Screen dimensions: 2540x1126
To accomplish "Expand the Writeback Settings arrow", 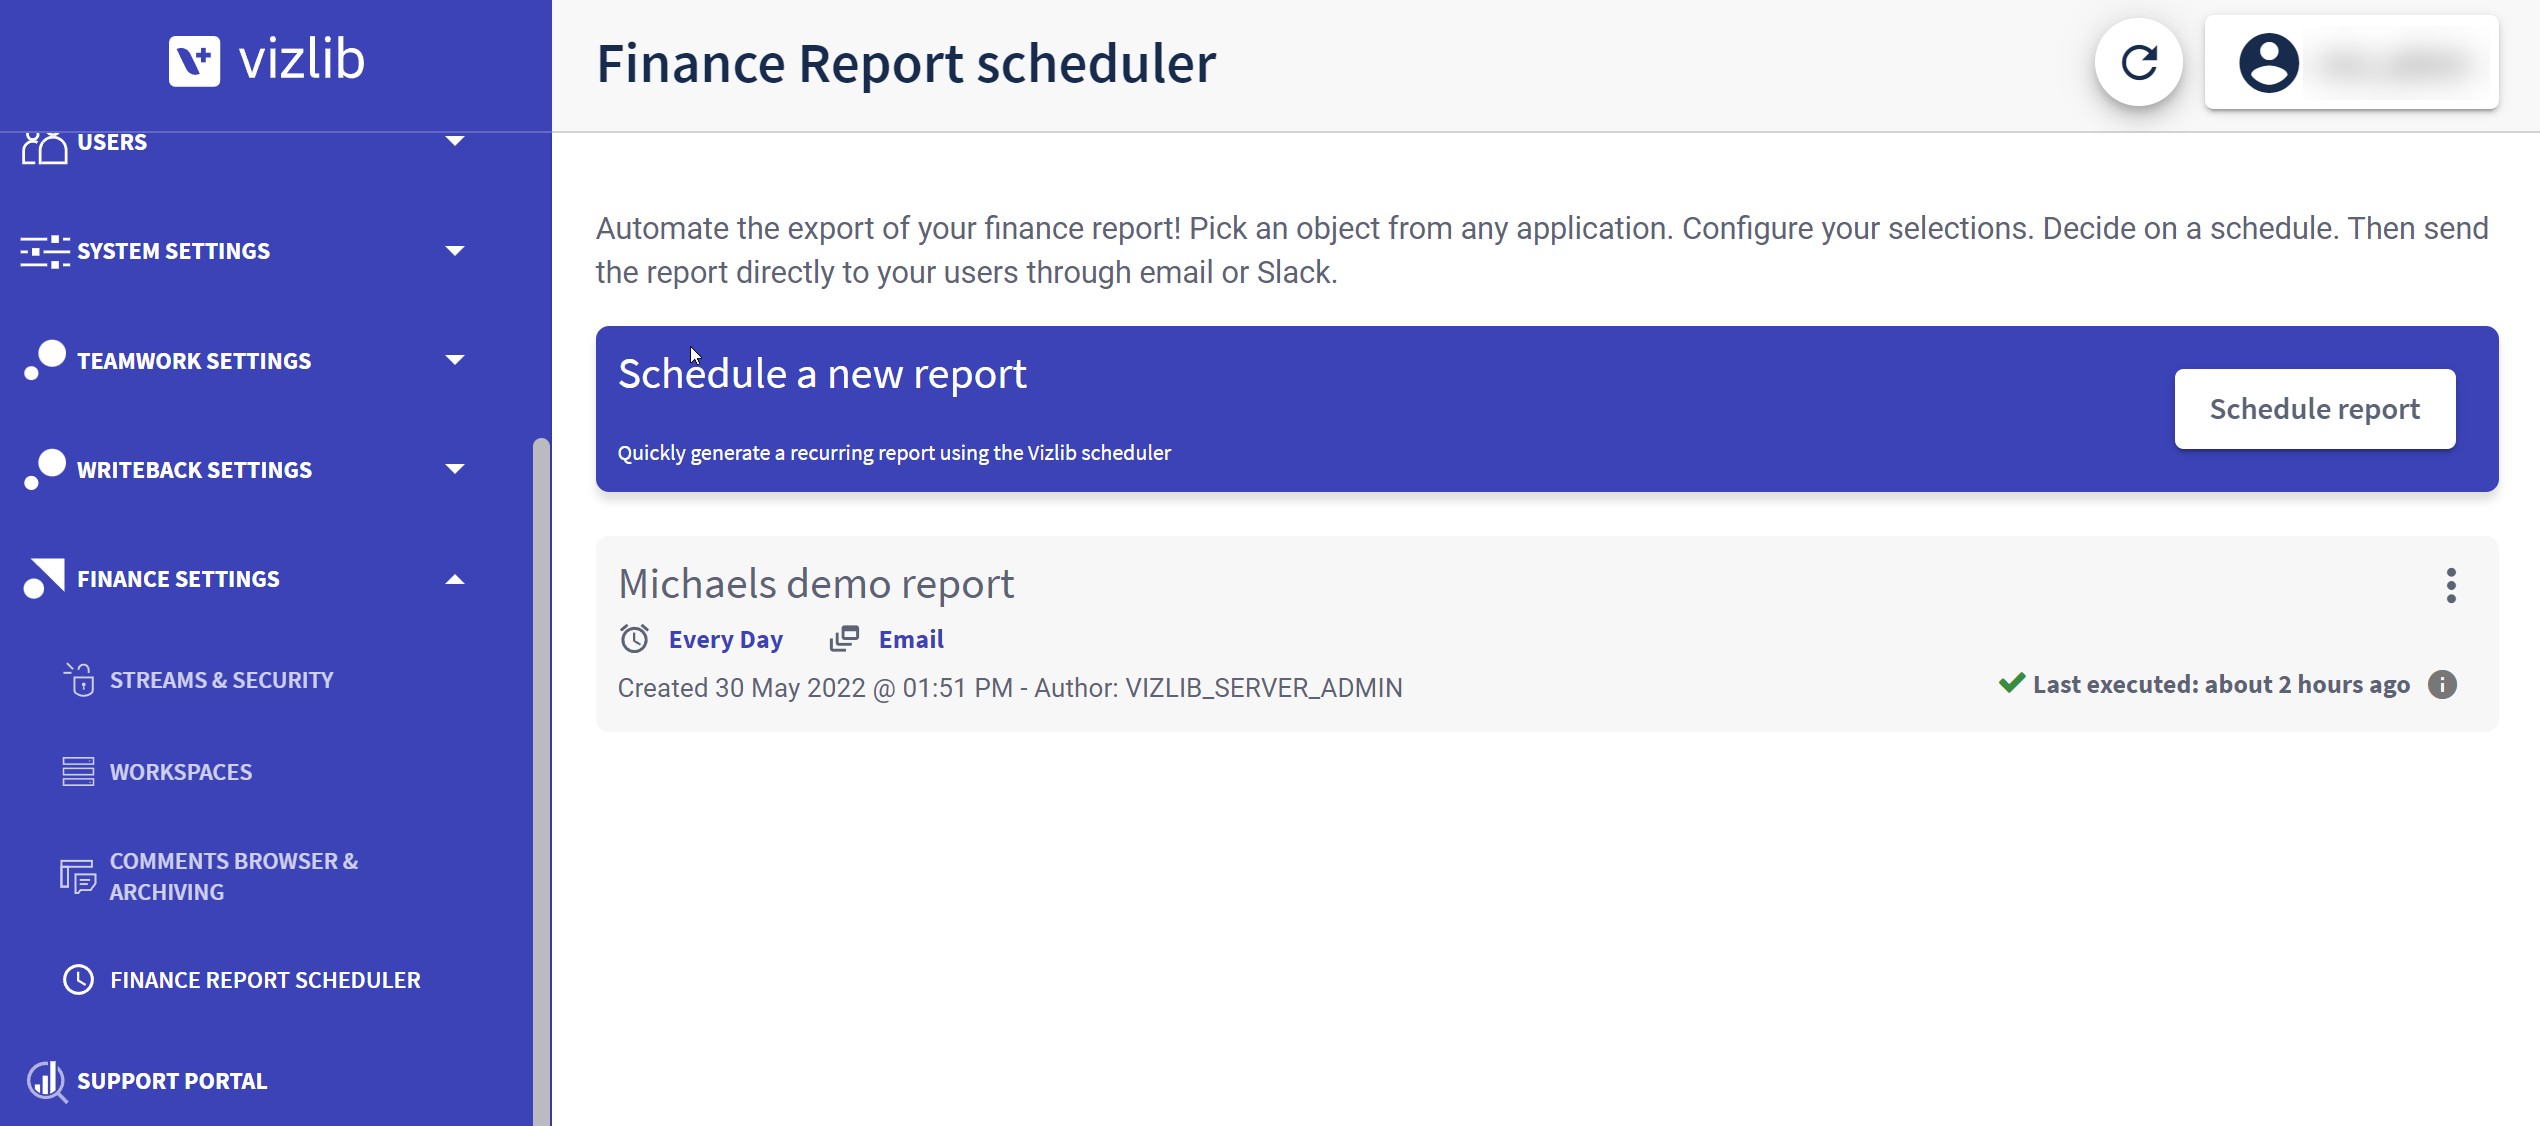I will [455, 469].
